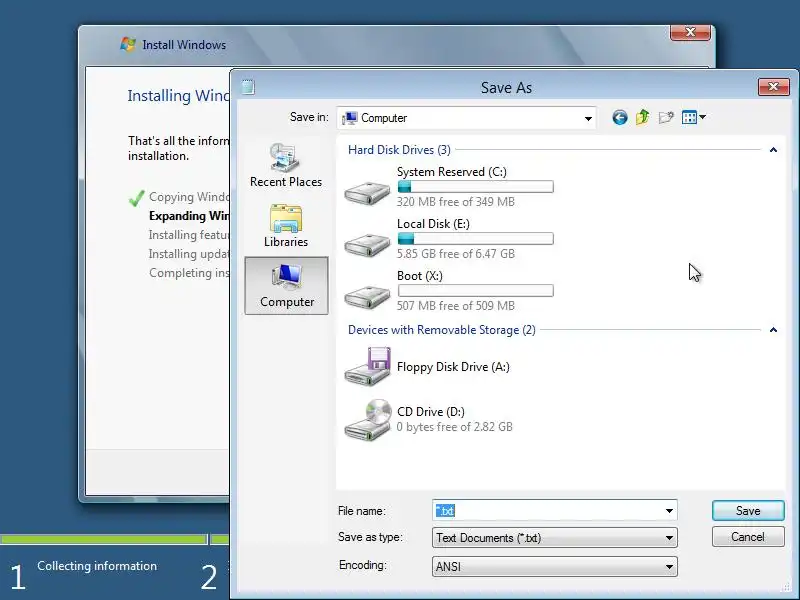
Task: Click Windows logo in Install Windows title
Action: [x=128, y=44]
